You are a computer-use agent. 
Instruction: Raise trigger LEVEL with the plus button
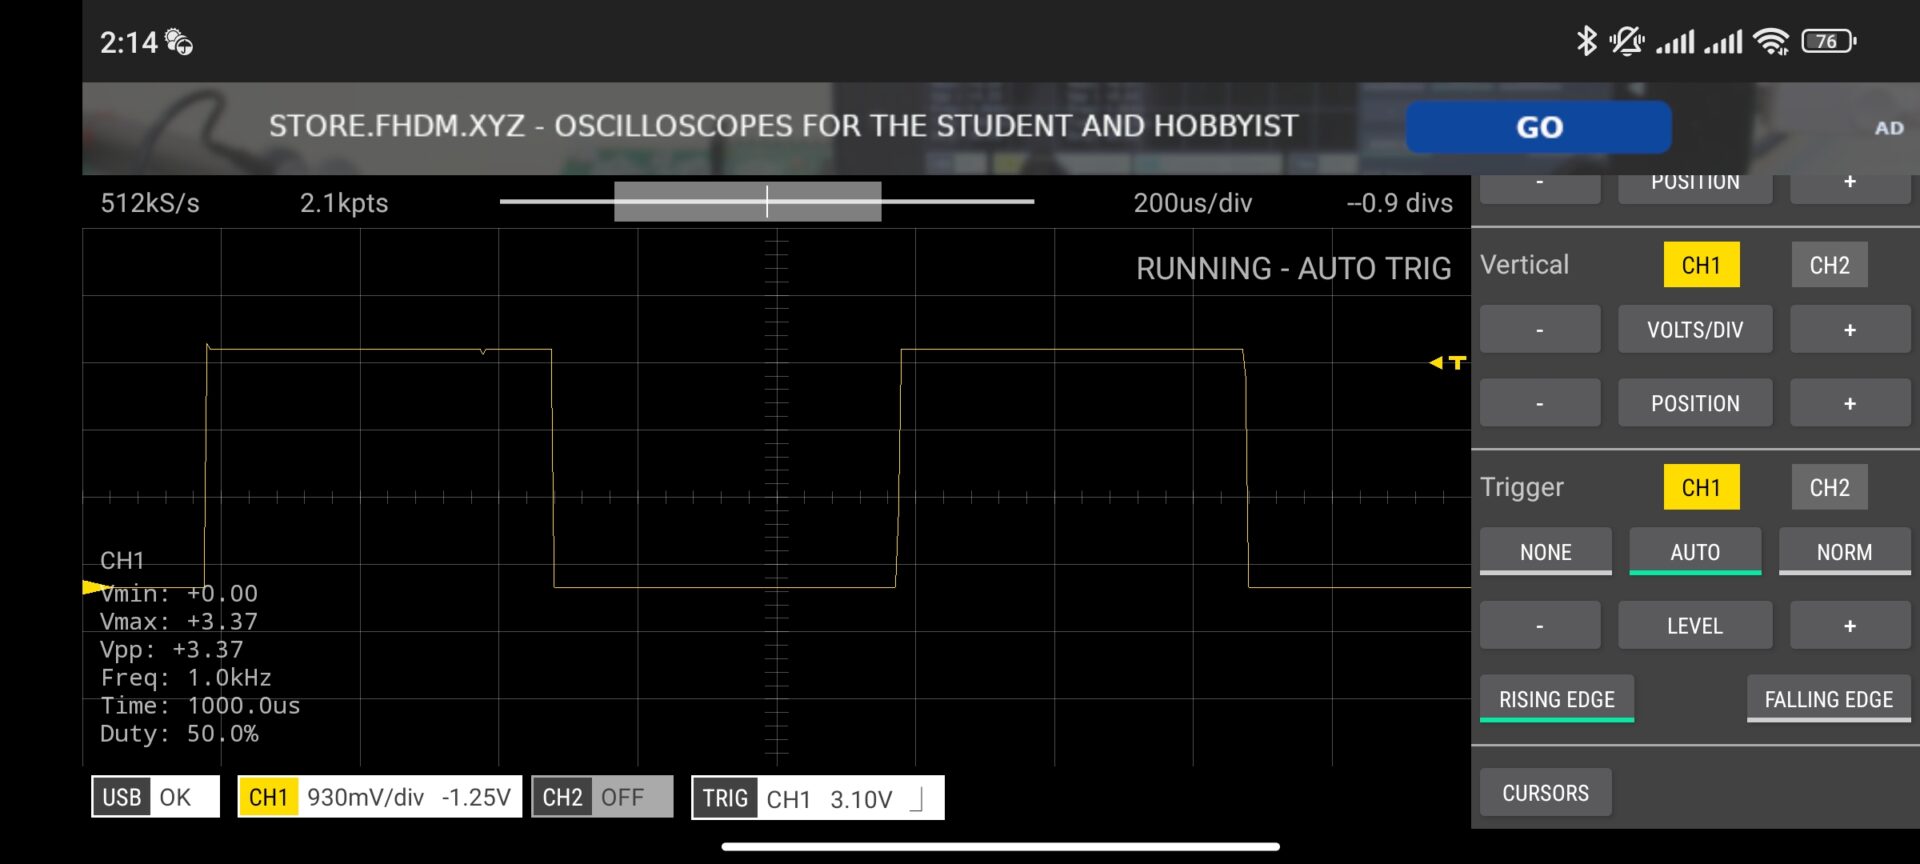[1849, 626]
